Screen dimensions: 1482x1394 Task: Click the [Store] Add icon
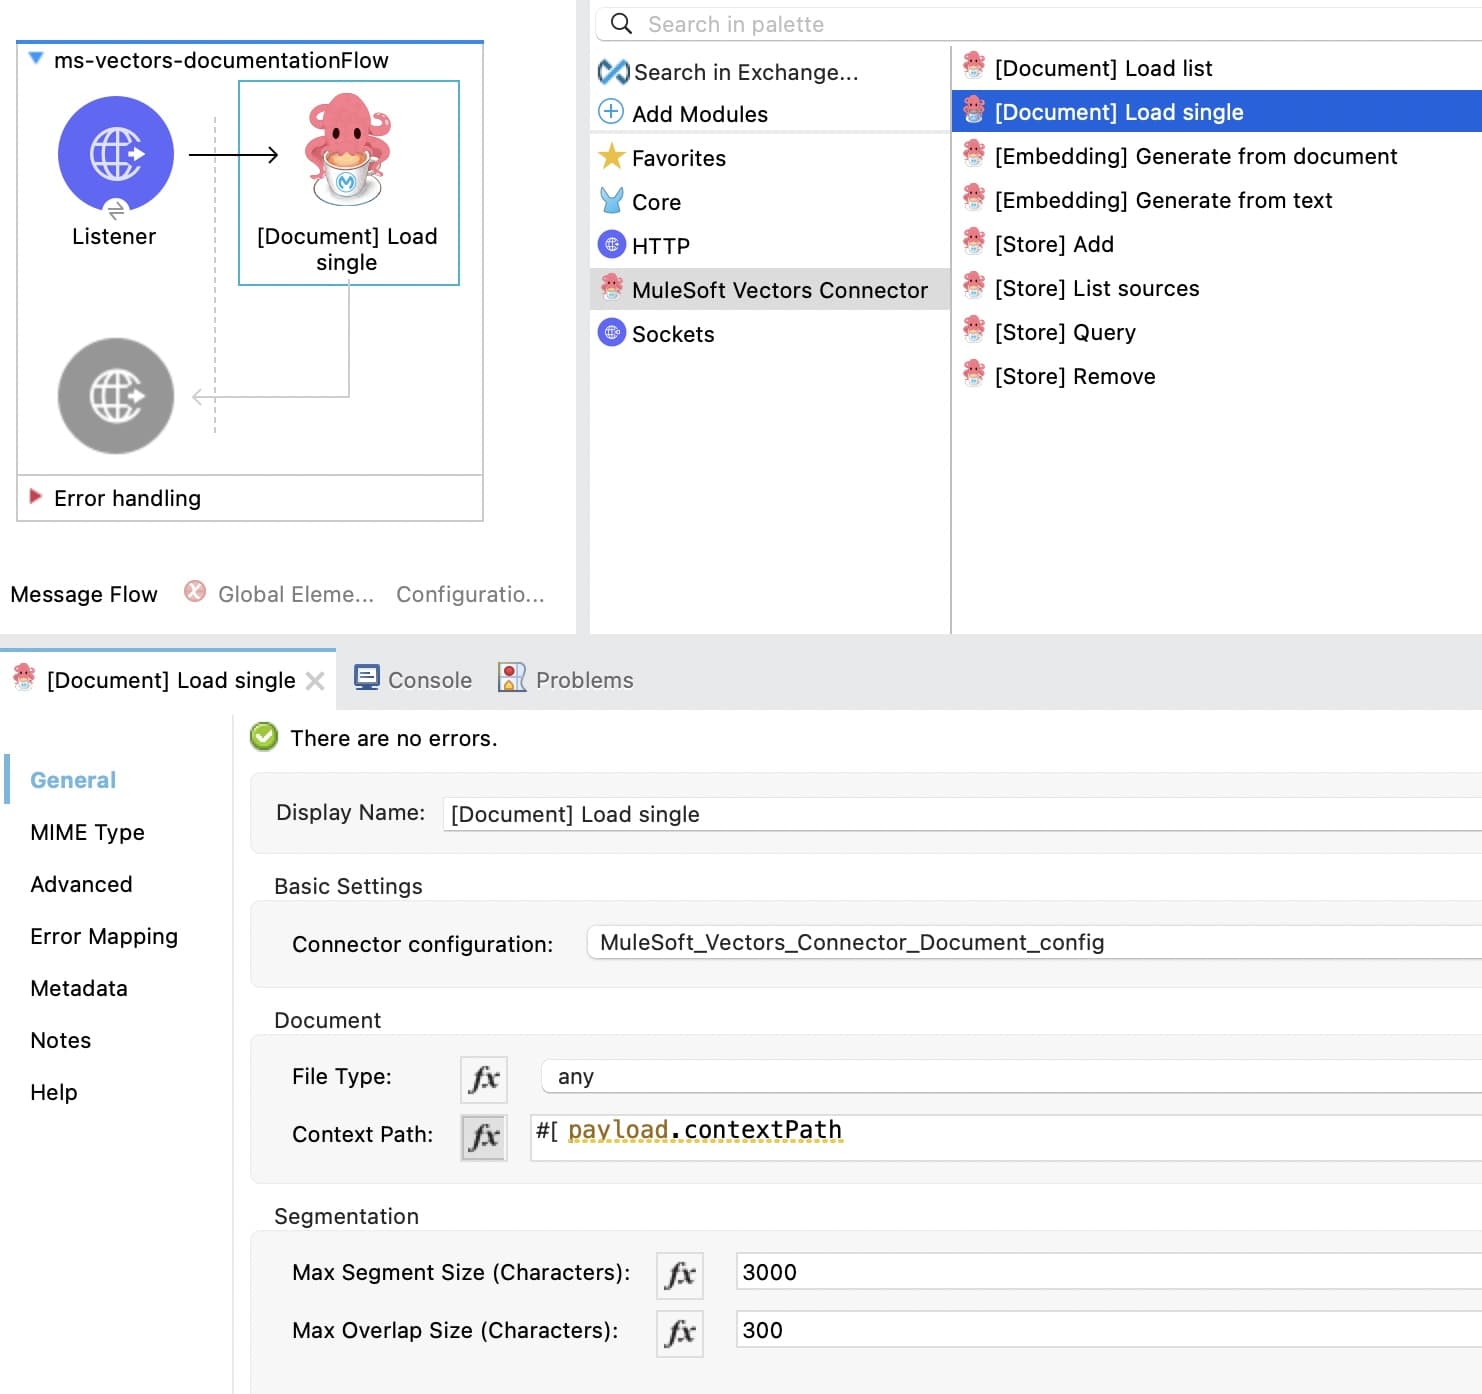(x=974, y=242)
